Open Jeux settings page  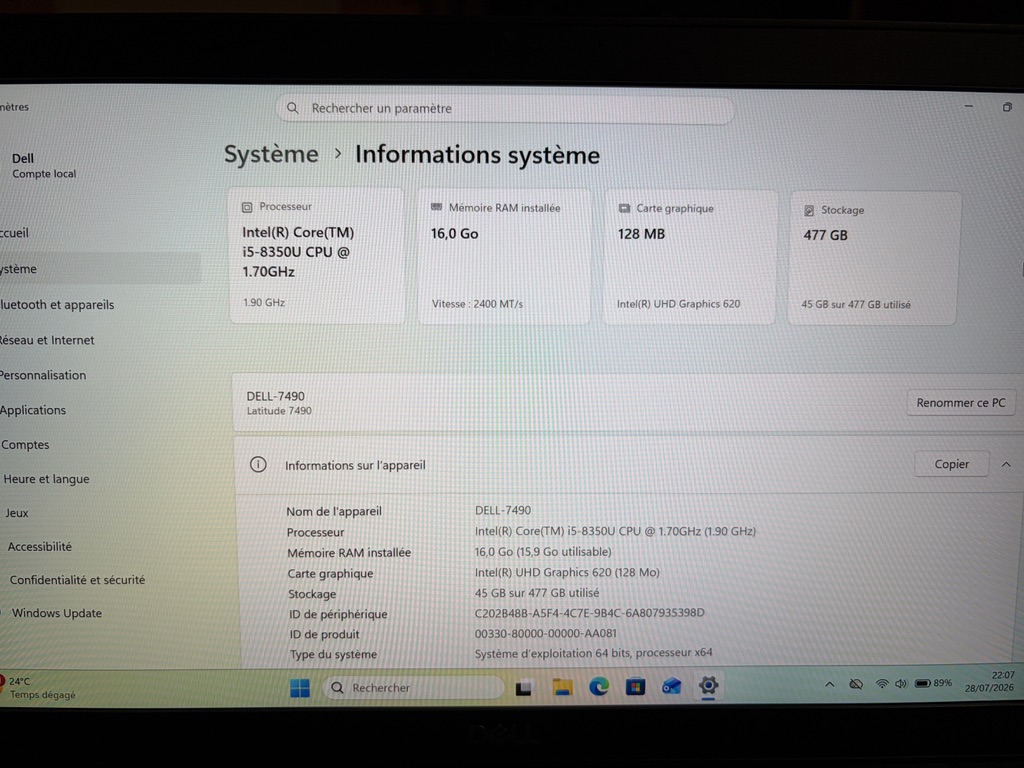(17, 513)
